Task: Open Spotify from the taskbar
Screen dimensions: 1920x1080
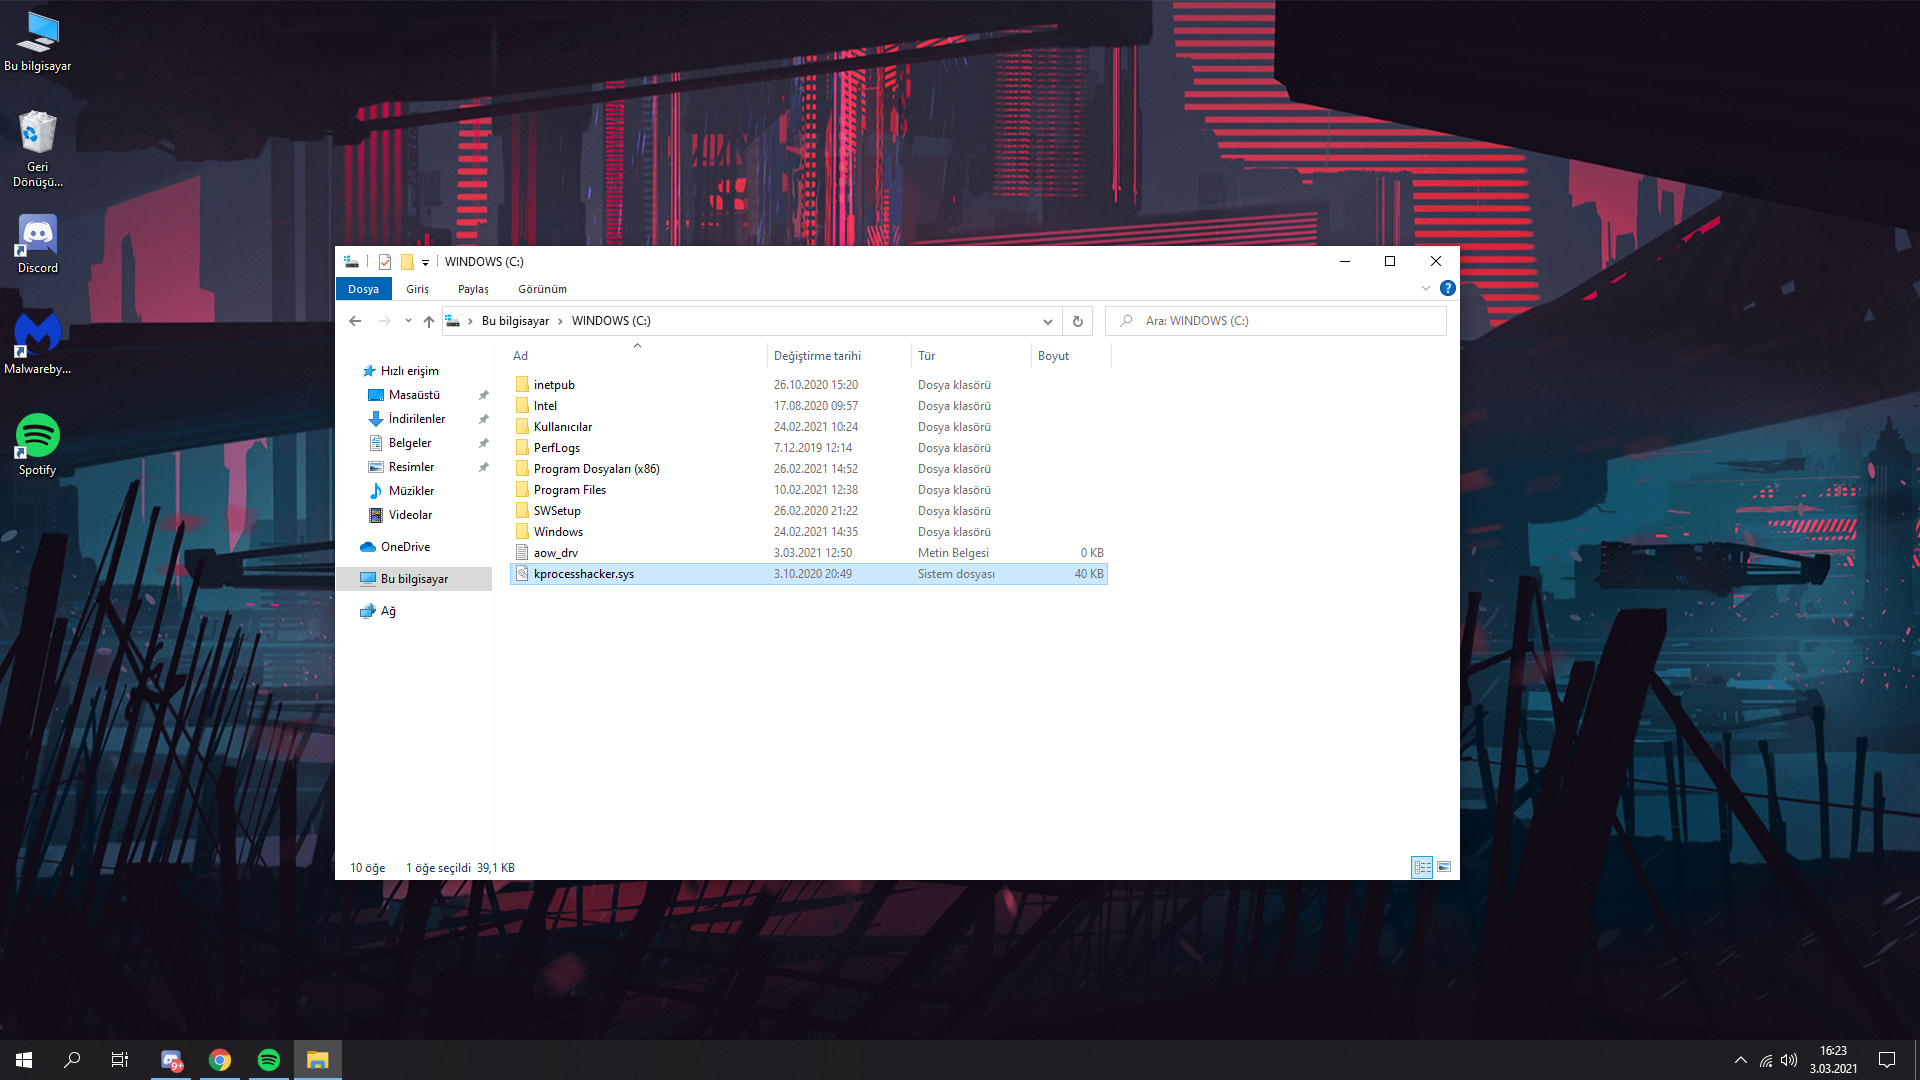Action: pos(269,1060)
